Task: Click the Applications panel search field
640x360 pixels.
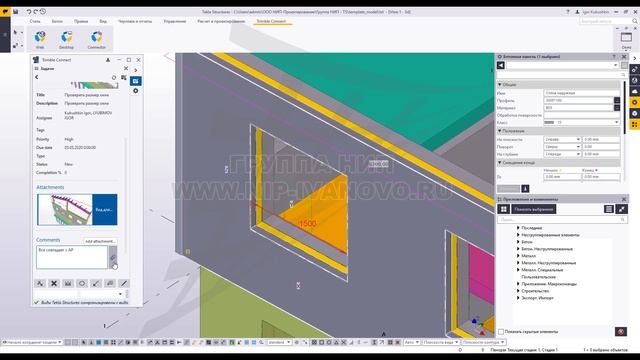Action: [562, 220]
